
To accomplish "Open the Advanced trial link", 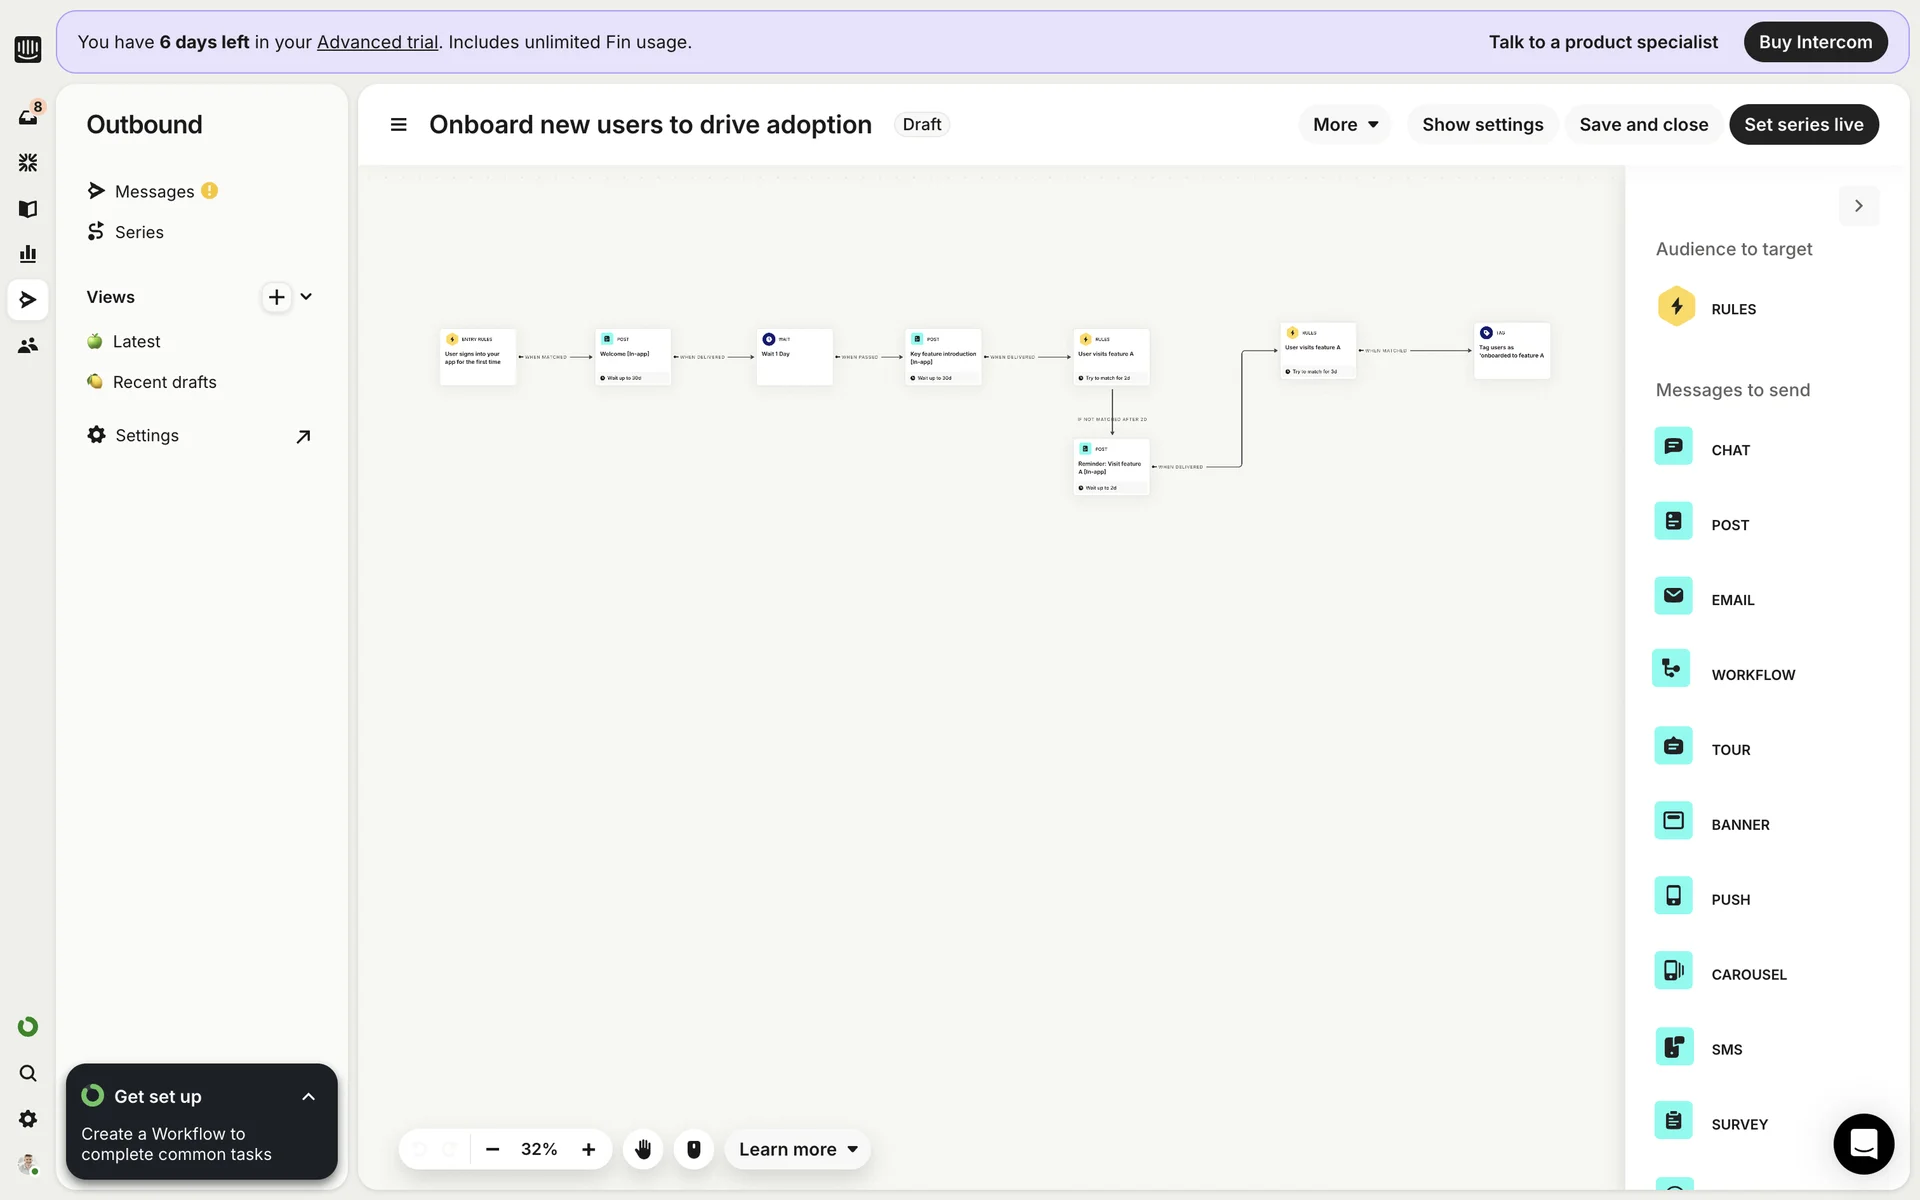I will [377, 42].
